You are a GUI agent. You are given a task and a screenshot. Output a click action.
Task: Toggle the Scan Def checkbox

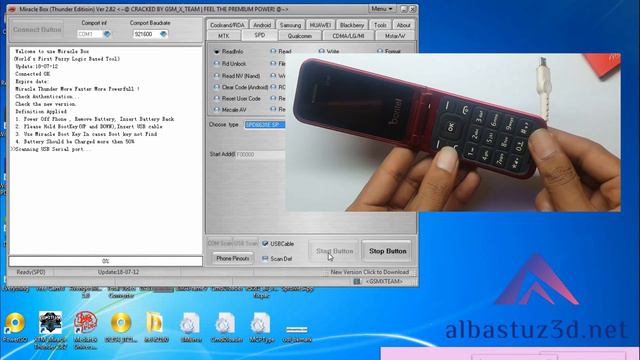coord(265,259)
